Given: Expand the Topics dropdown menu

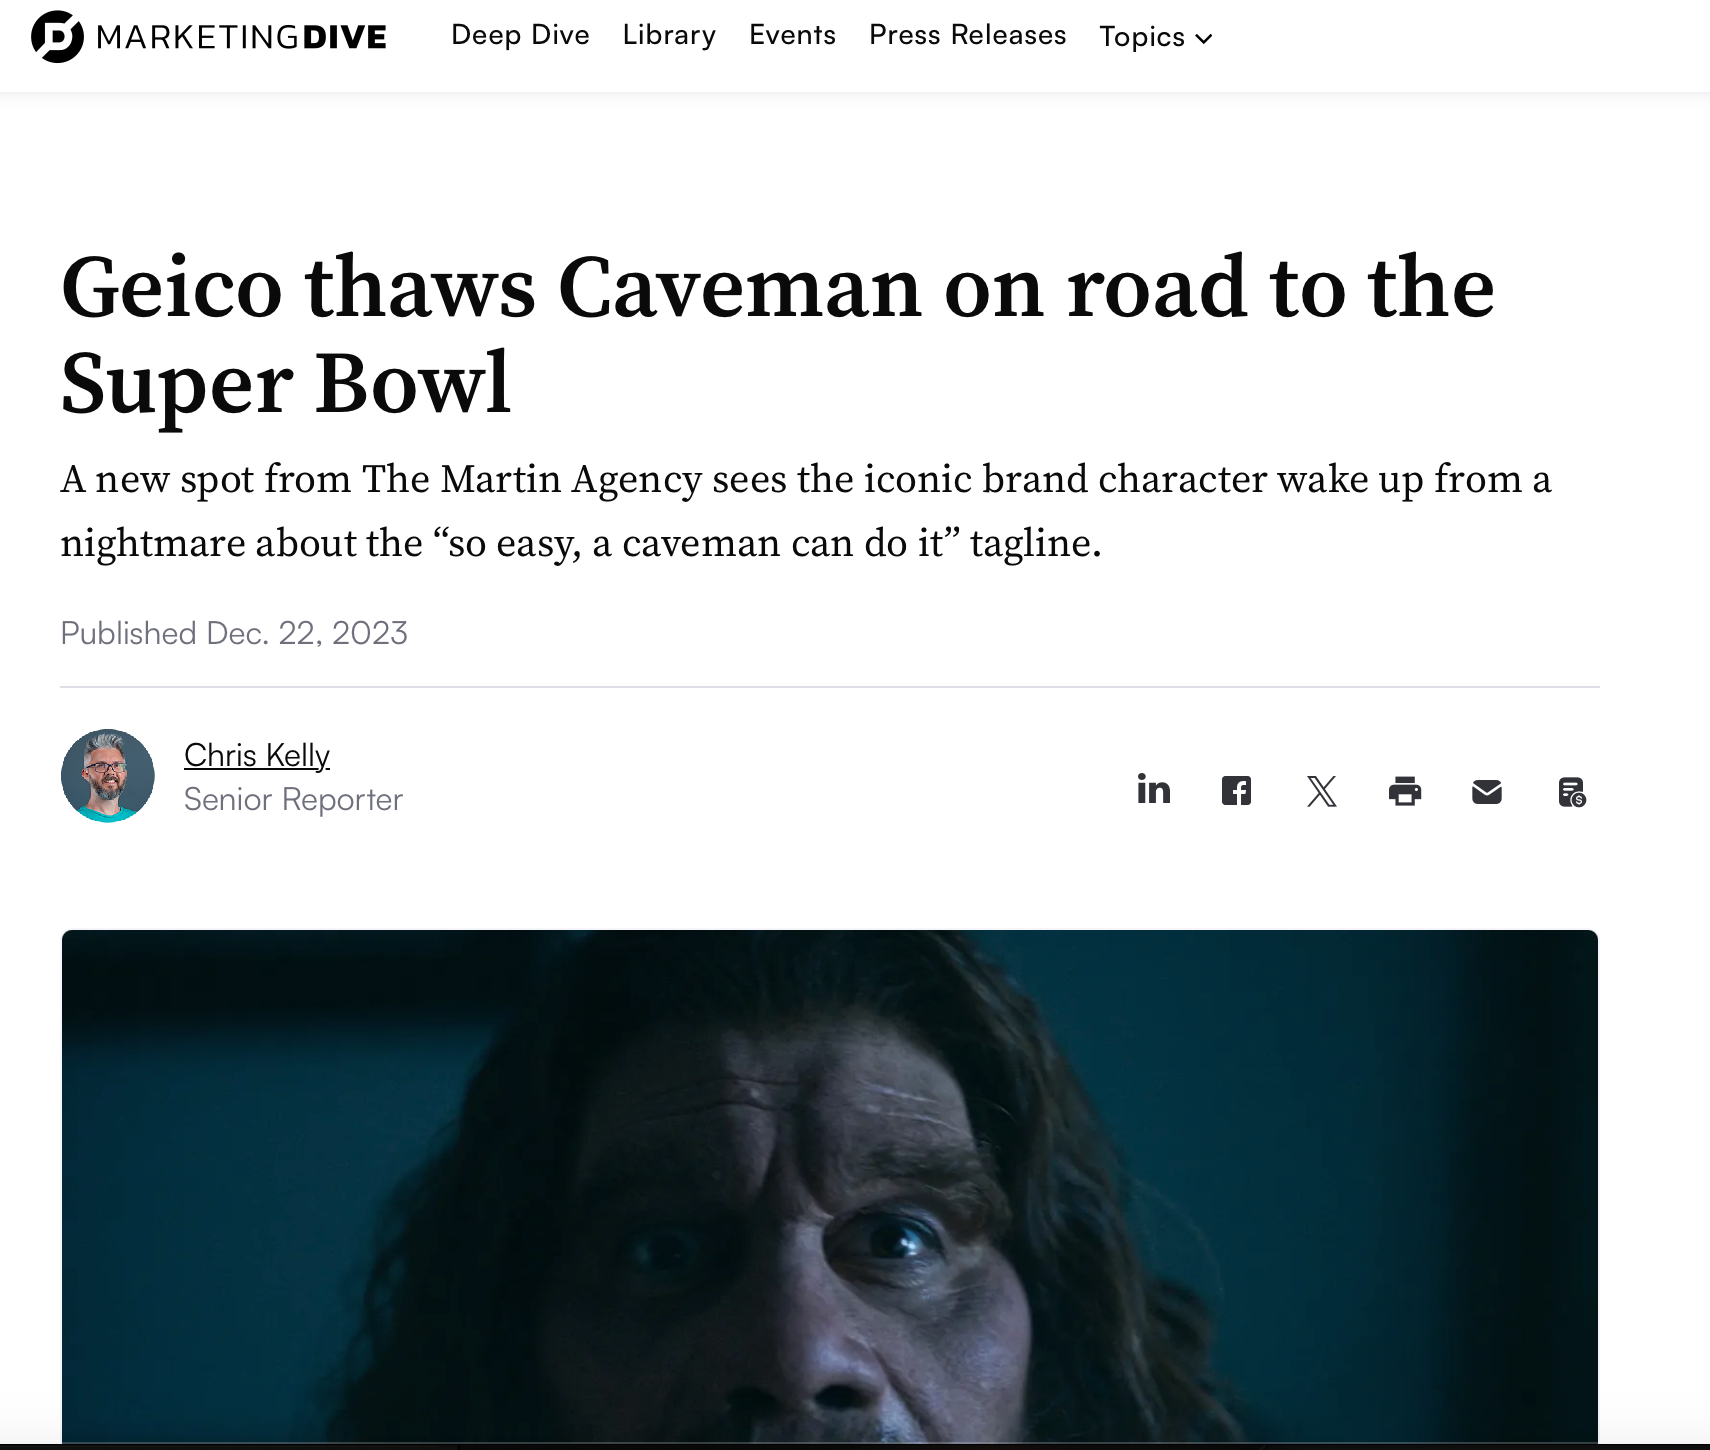Looking at the screenshot, I should click(1156, 37).
